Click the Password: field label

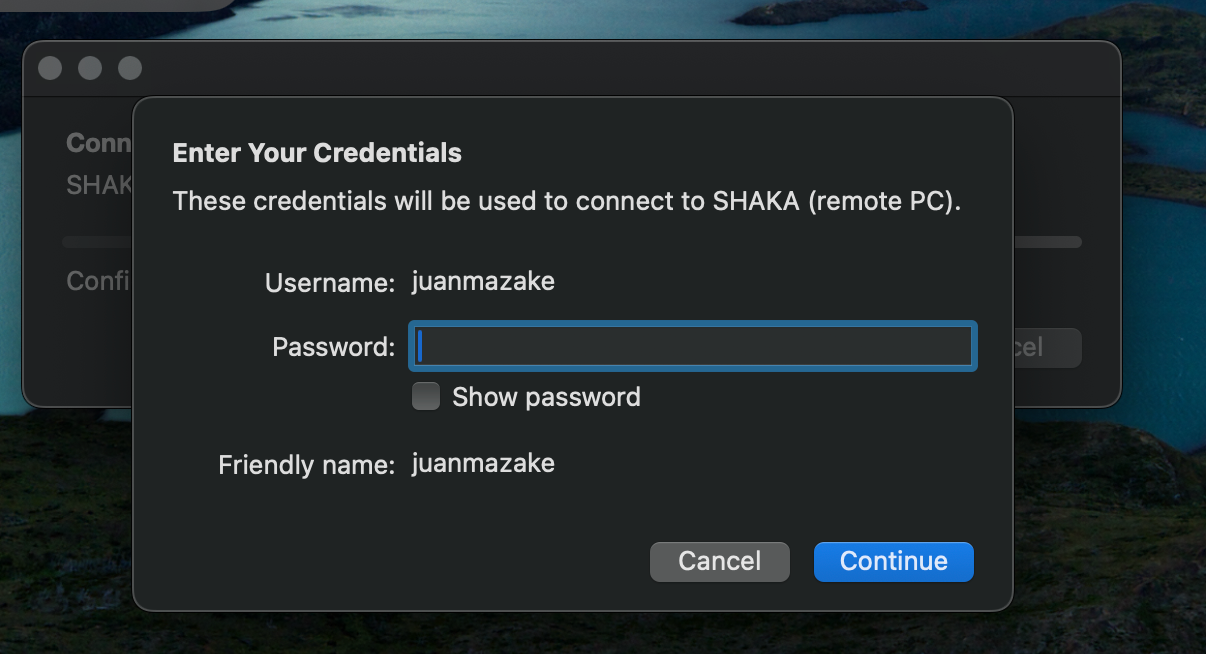point(333,347)
